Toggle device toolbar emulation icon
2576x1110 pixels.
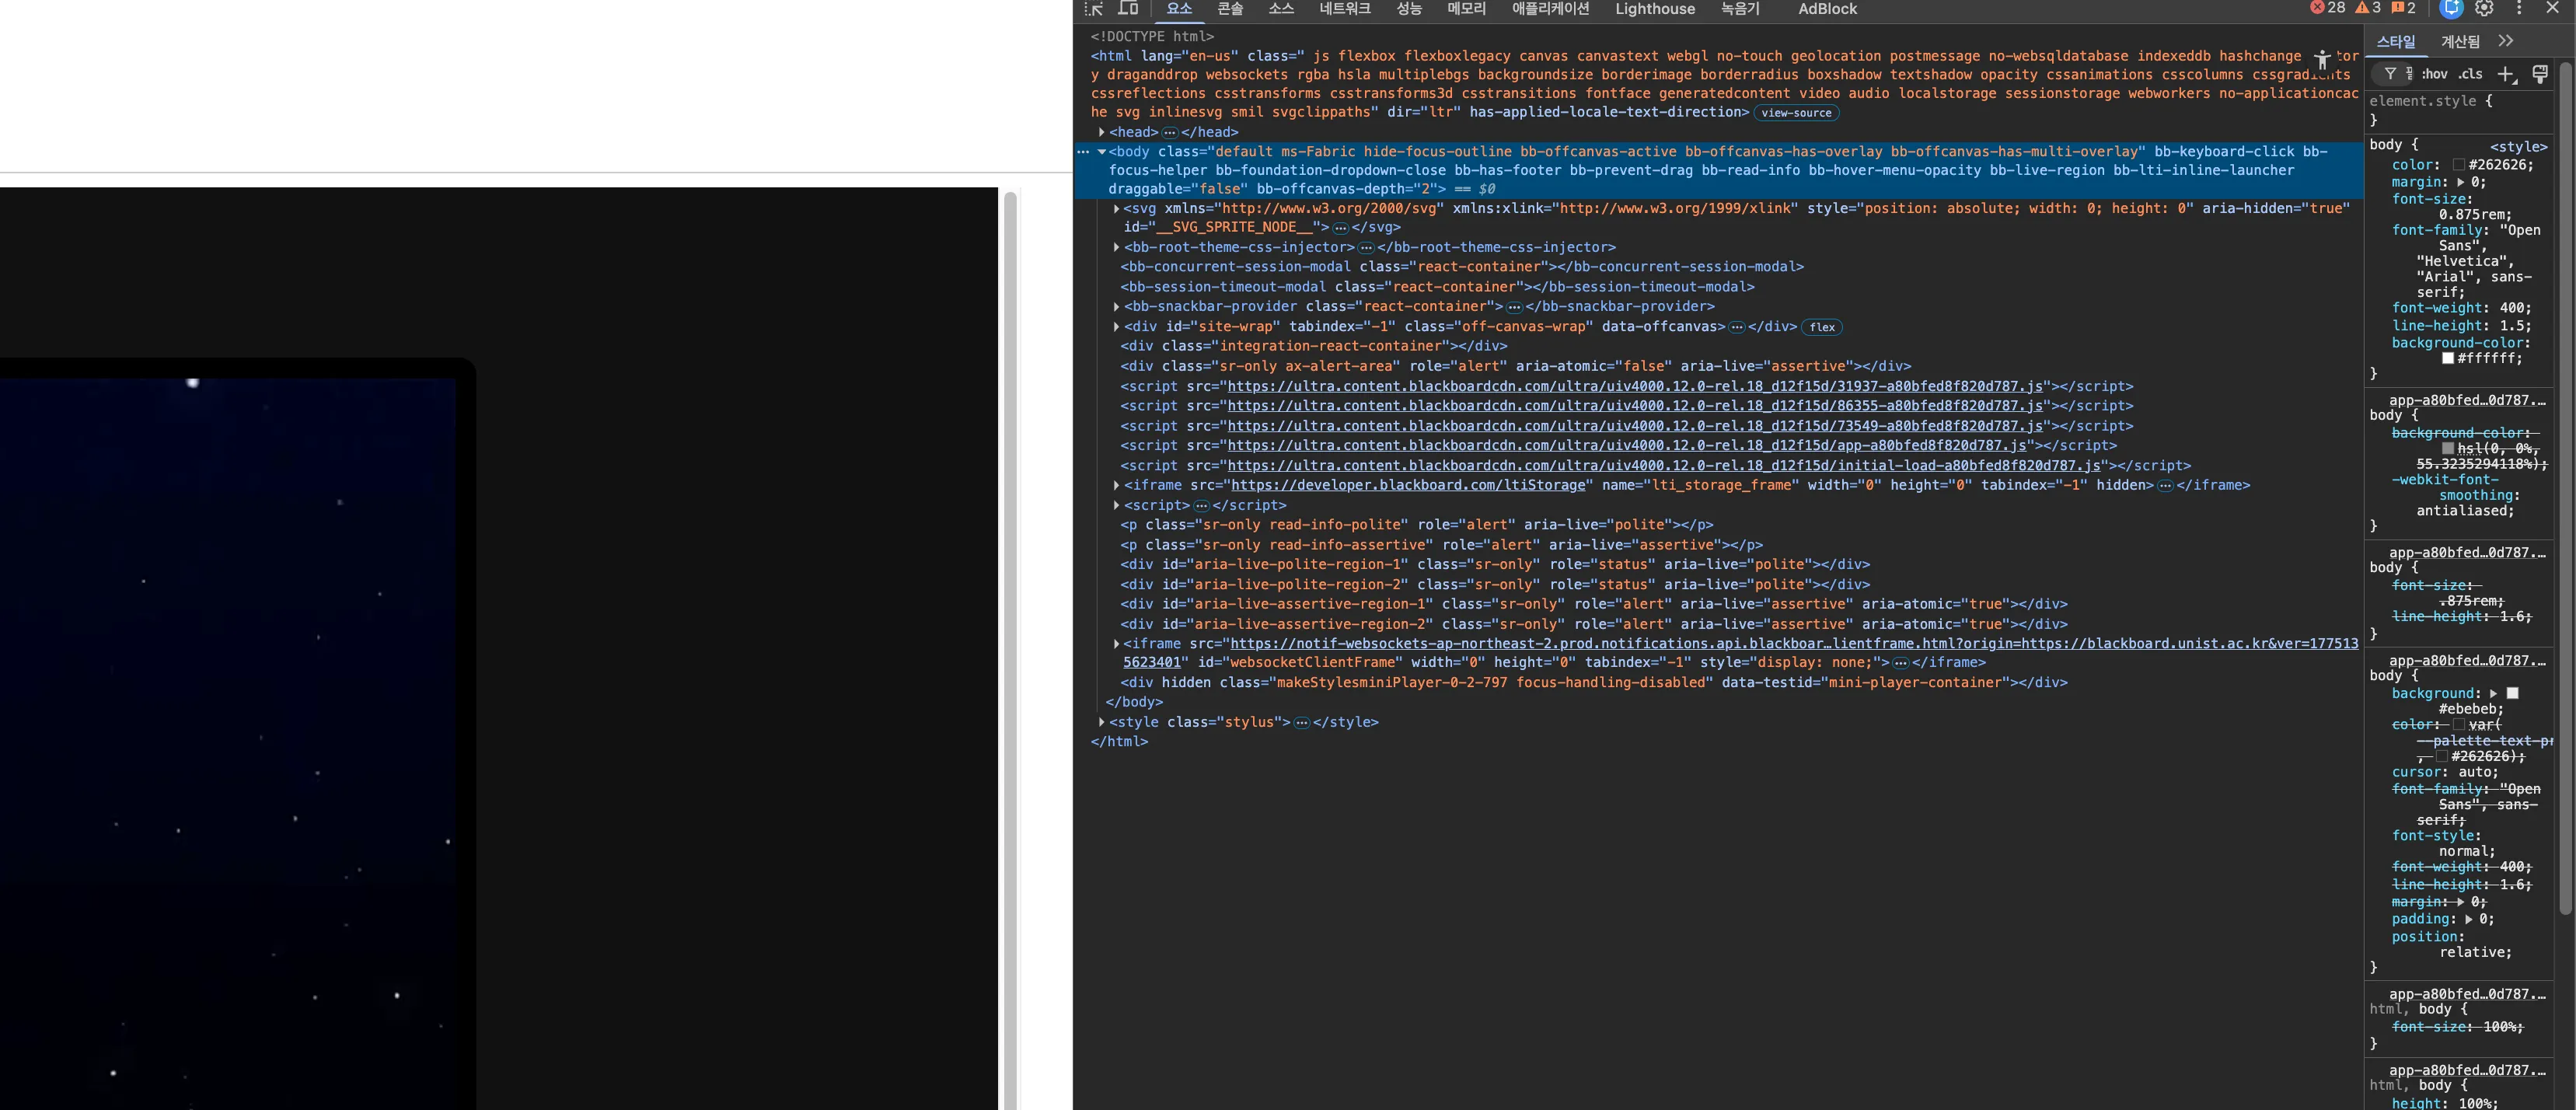click(x=1128, y=9)
